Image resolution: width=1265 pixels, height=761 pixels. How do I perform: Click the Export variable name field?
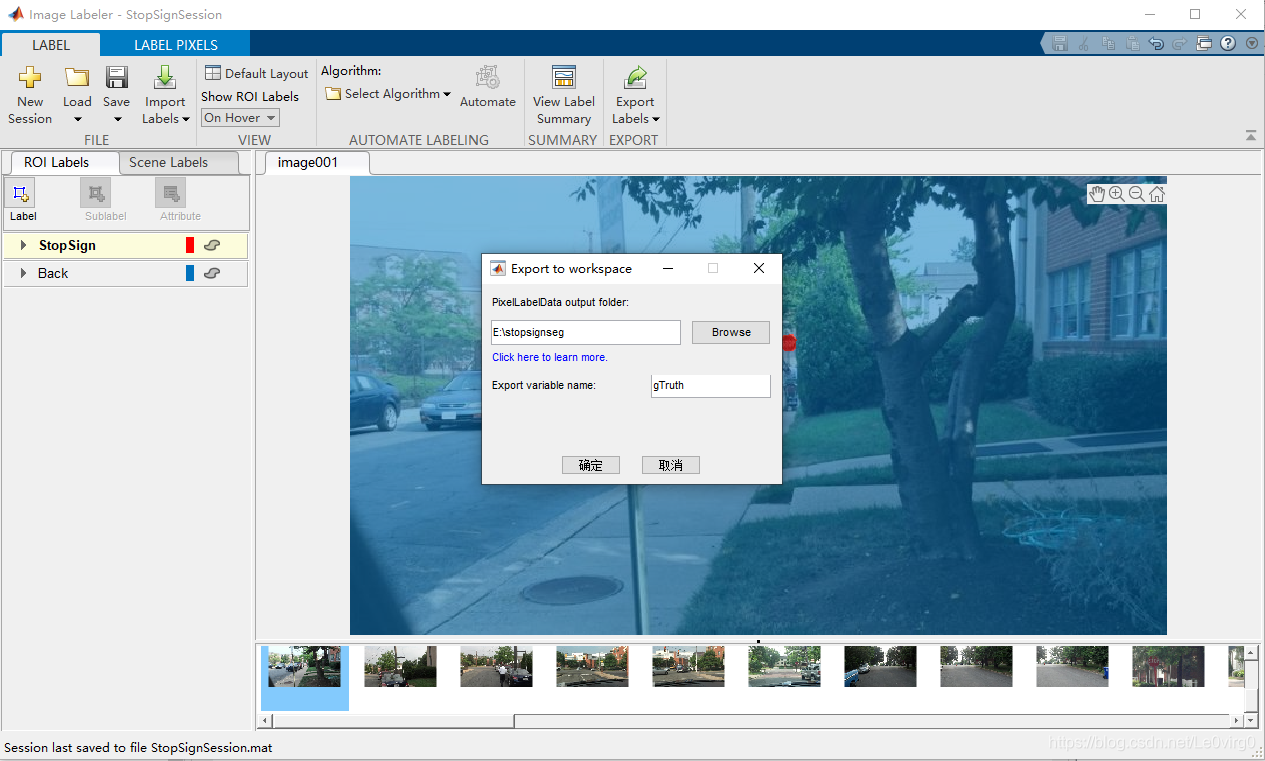point(711,385)
